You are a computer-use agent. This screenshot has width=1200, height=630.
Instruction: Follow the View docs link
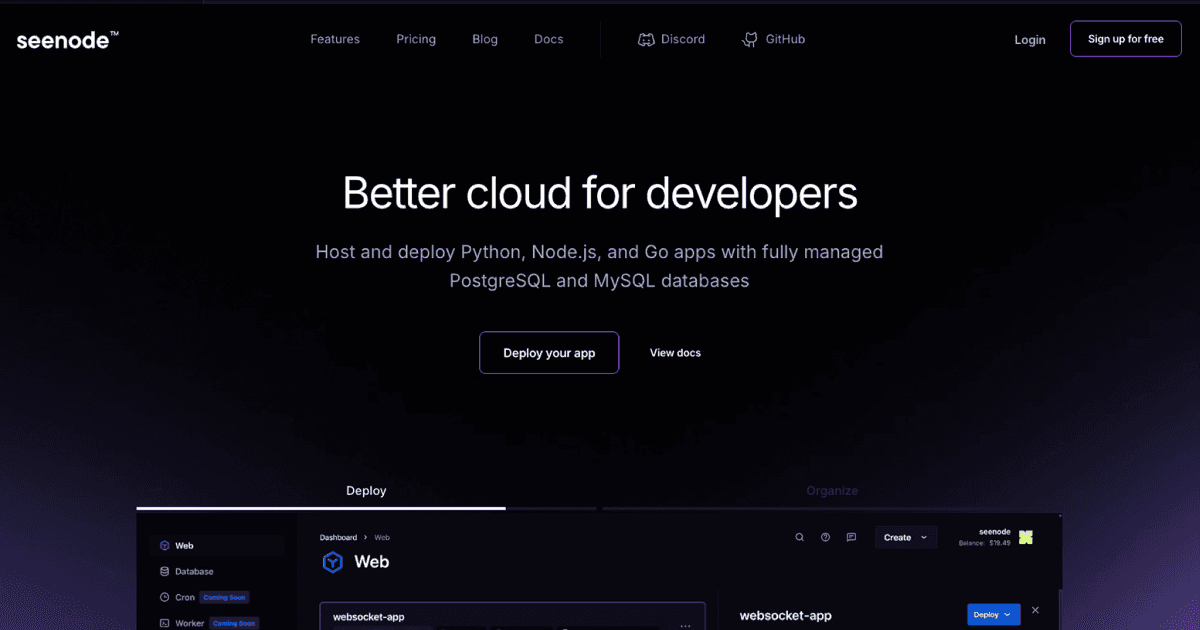(675, 353)
